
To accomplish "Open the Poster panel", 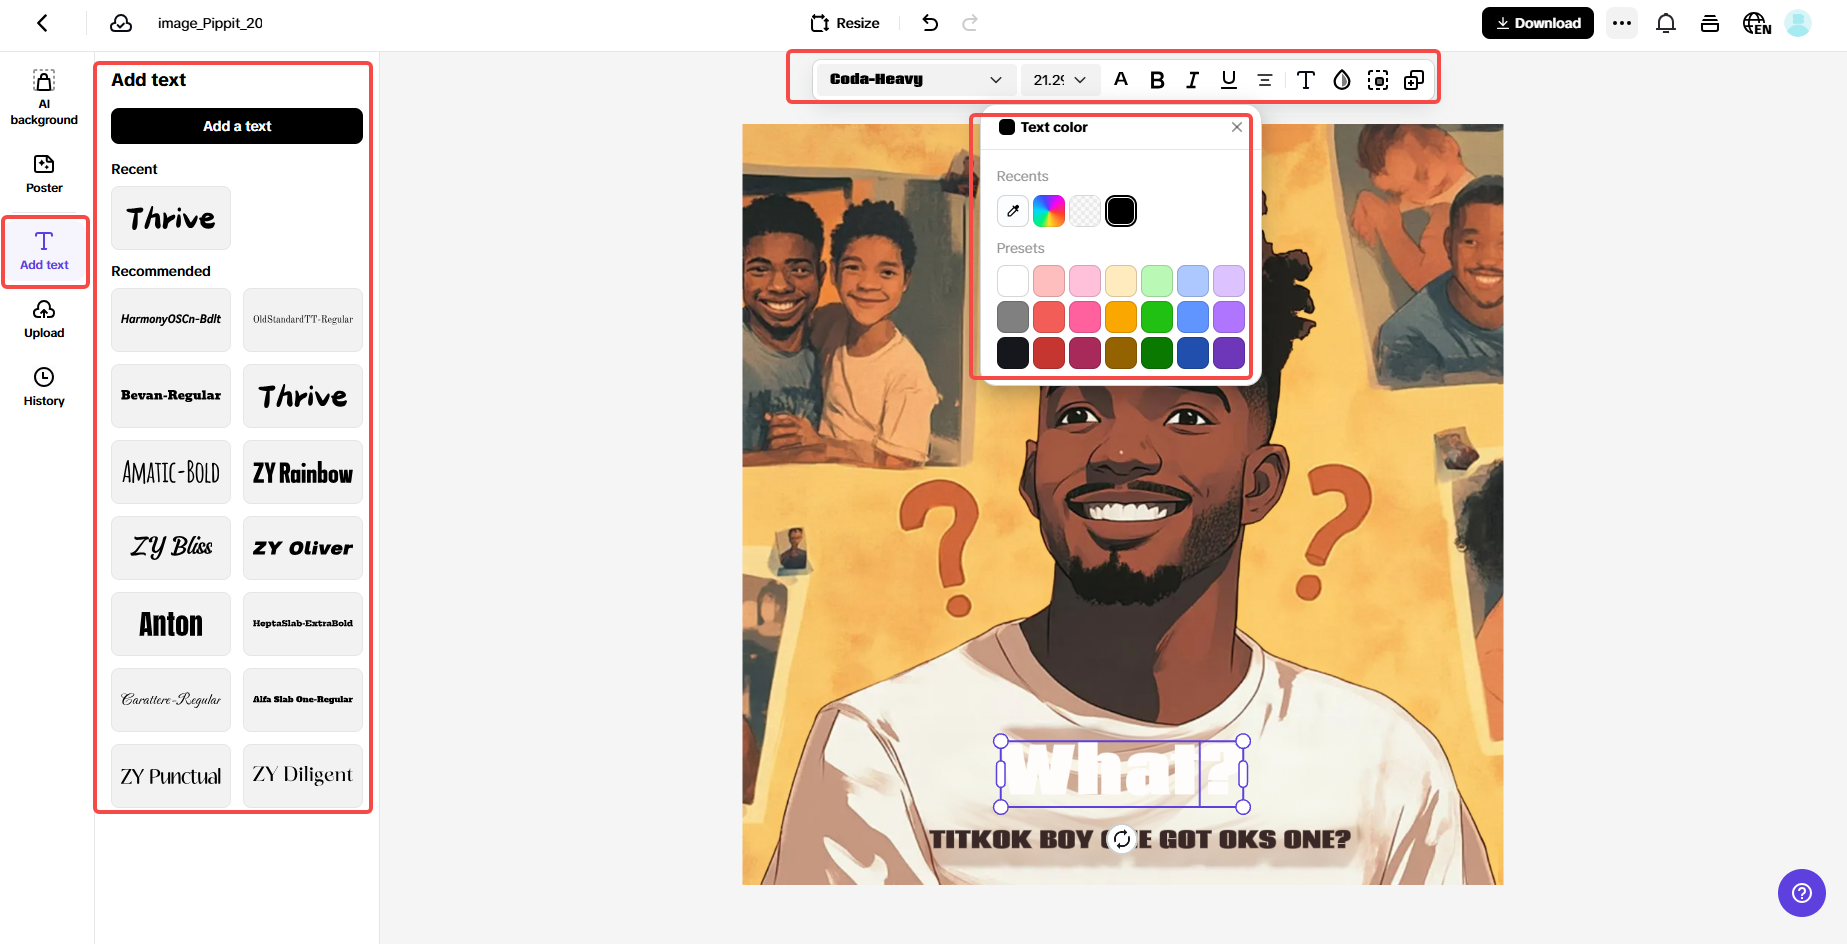I will tap(43, 172).
